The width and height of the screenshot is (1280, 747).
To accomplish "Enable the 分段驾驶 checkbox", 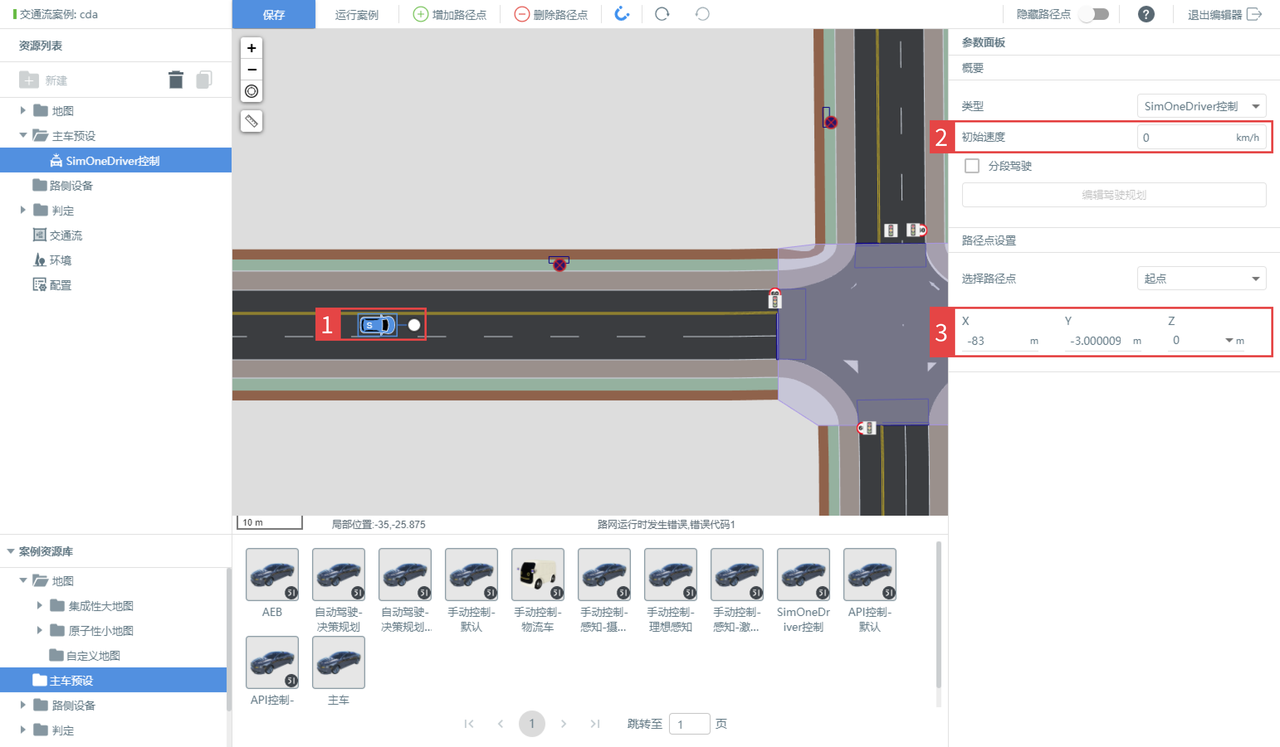I will (x=971, y=166).
